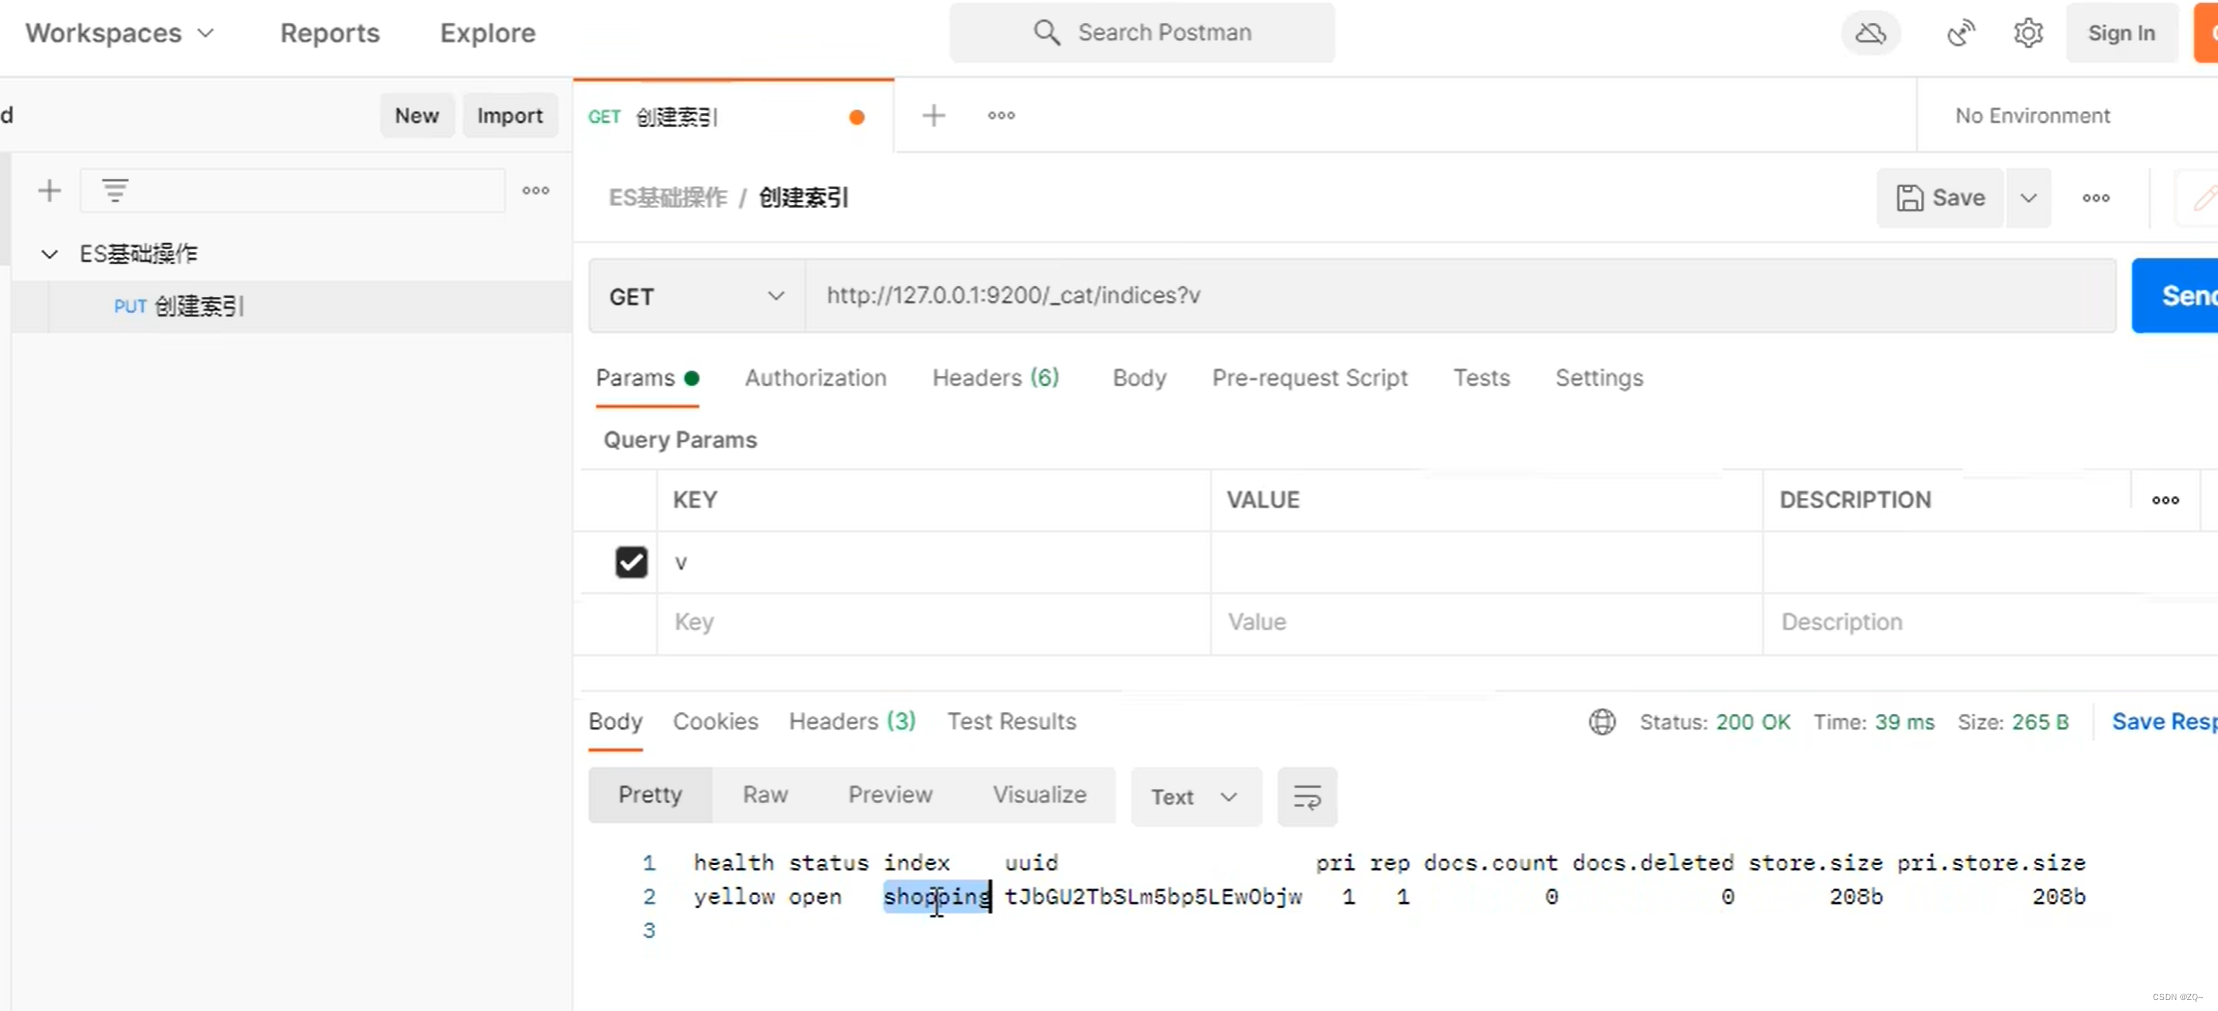Click the uuid tJbGU2TbSLm5bp5LEwObjw text
This screenshot has height=1011, width=2218.
[1153, 897]
